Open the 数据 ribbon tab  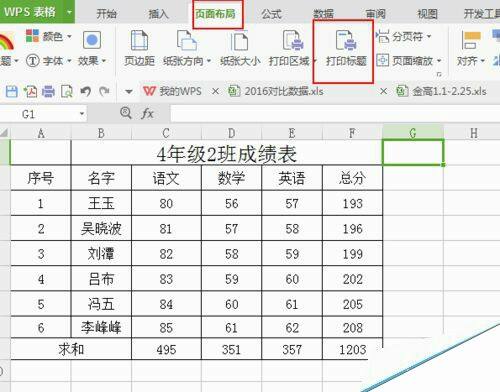click(x=323, y=14)
